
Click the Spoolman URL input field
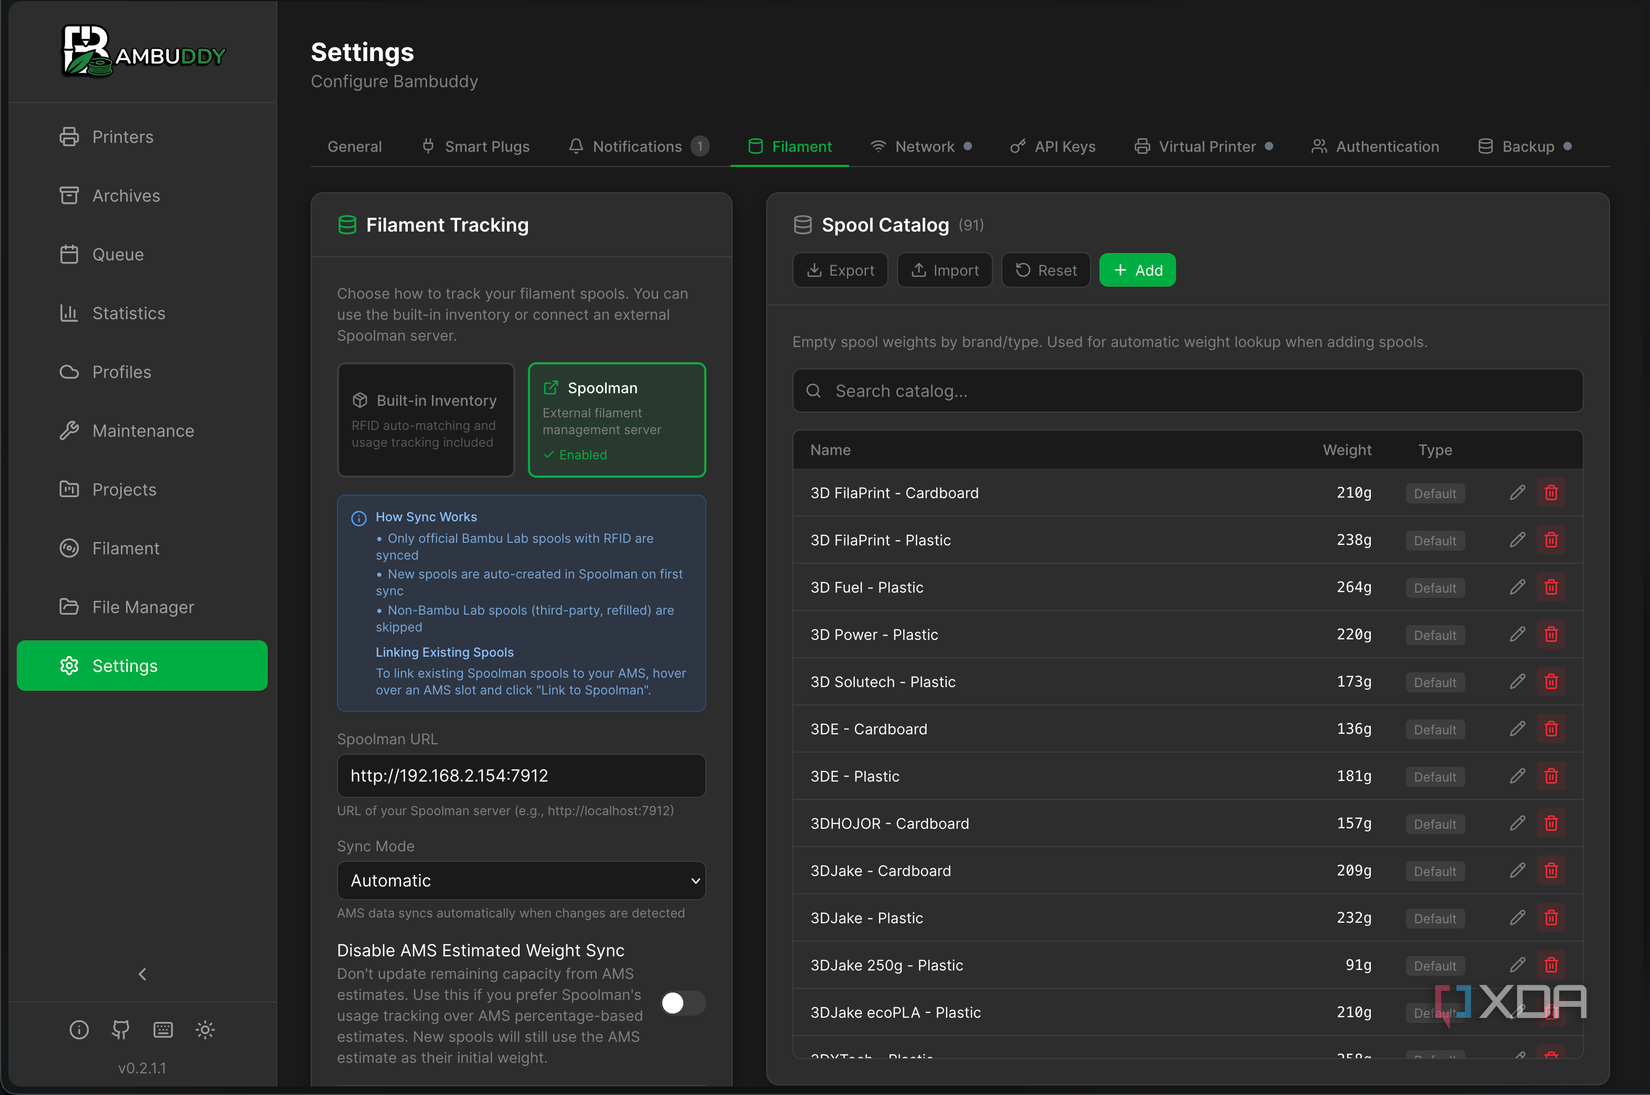tap(521, 776)
